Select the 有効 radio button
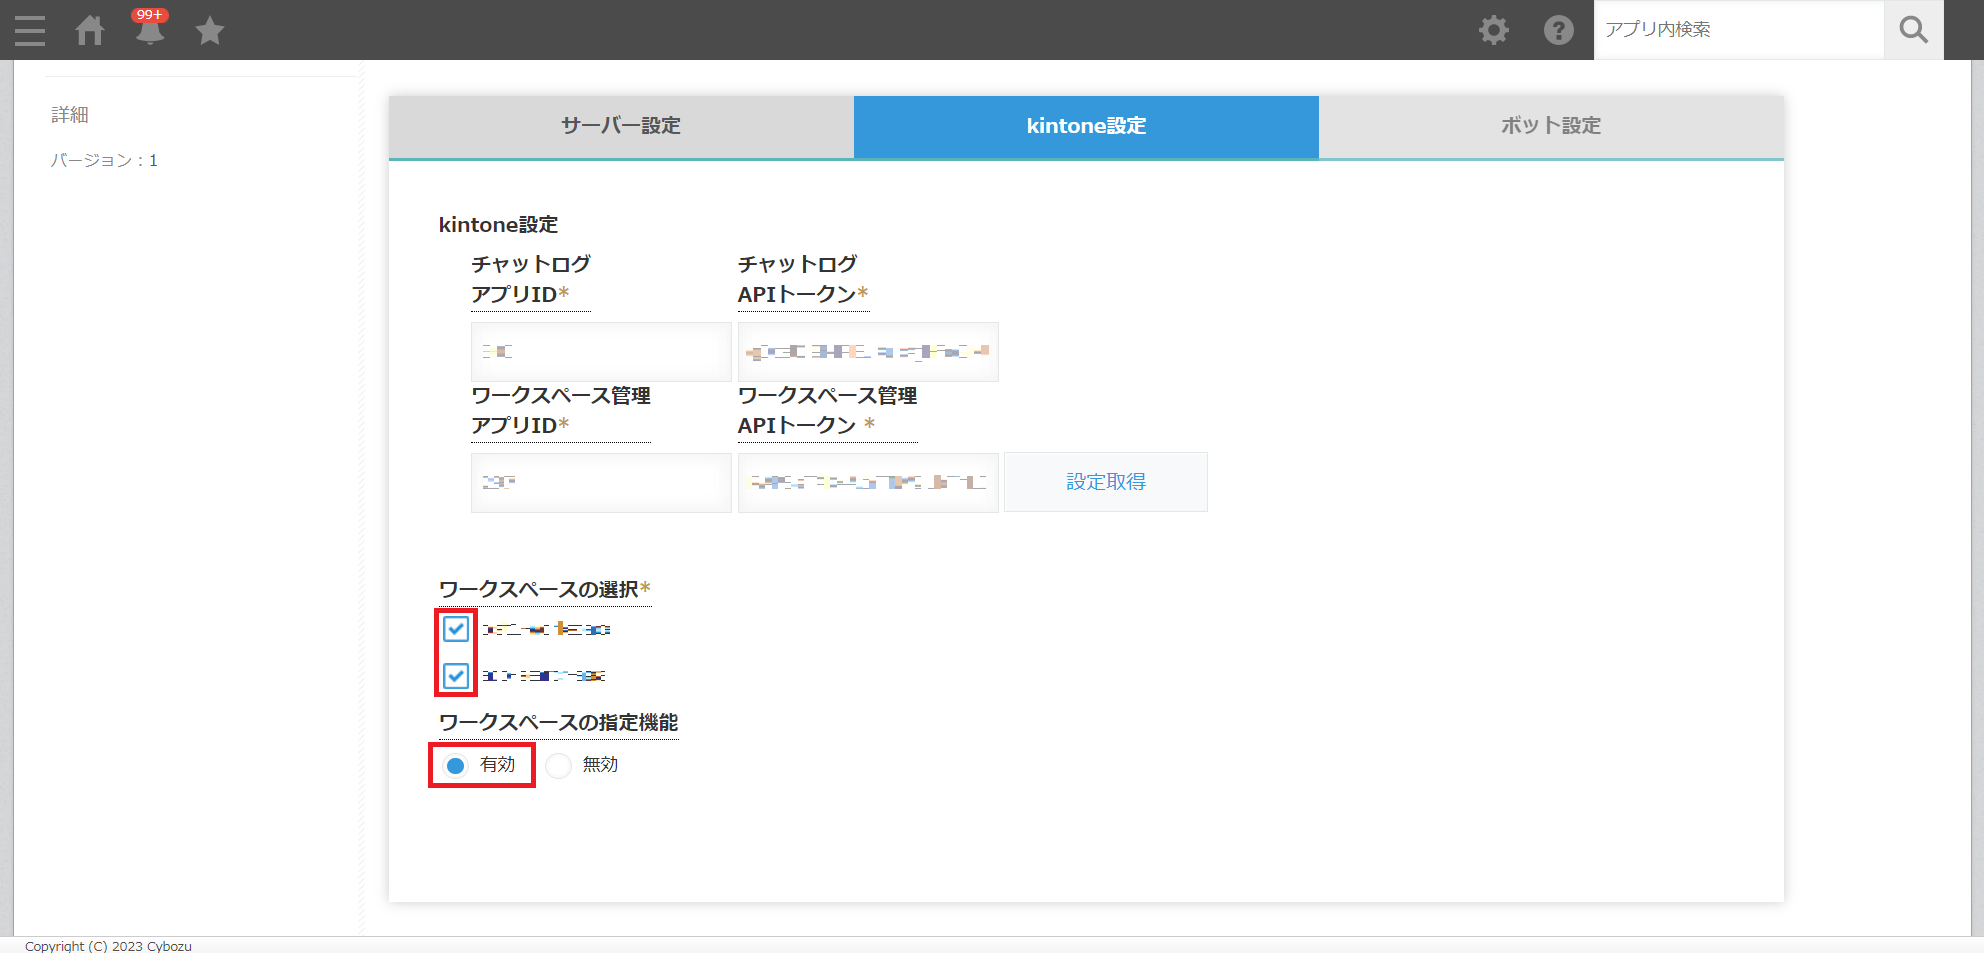Screen dimensions: 1984x953 [456, 766]
